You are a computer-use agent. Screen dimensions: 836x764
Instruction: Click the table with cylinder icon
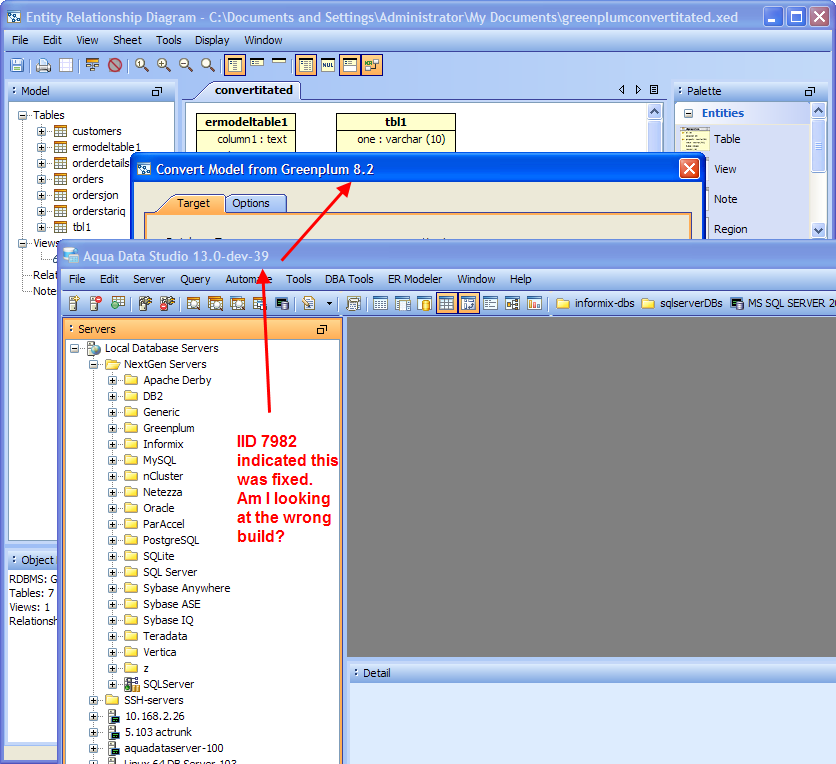(424, 303)
